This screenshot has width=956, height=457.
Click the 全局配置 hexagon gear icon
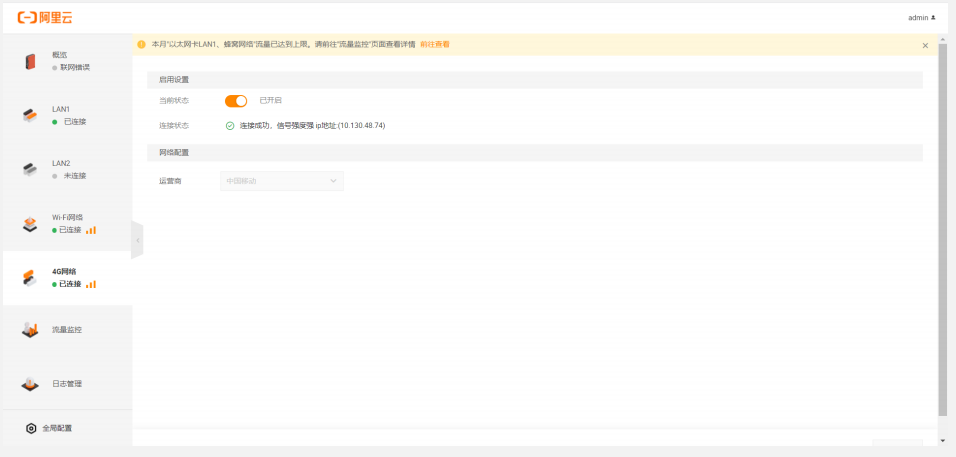click(31, 428)
